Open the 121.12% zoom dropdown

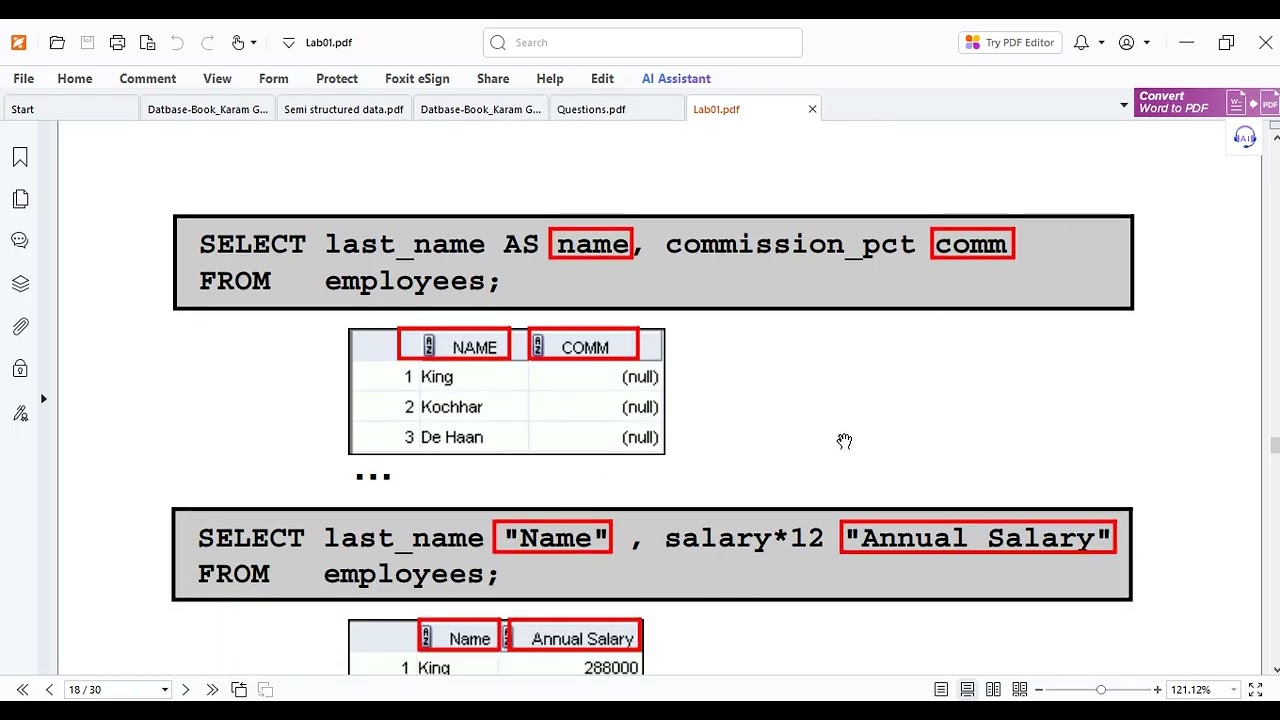tap(1234, 690)
